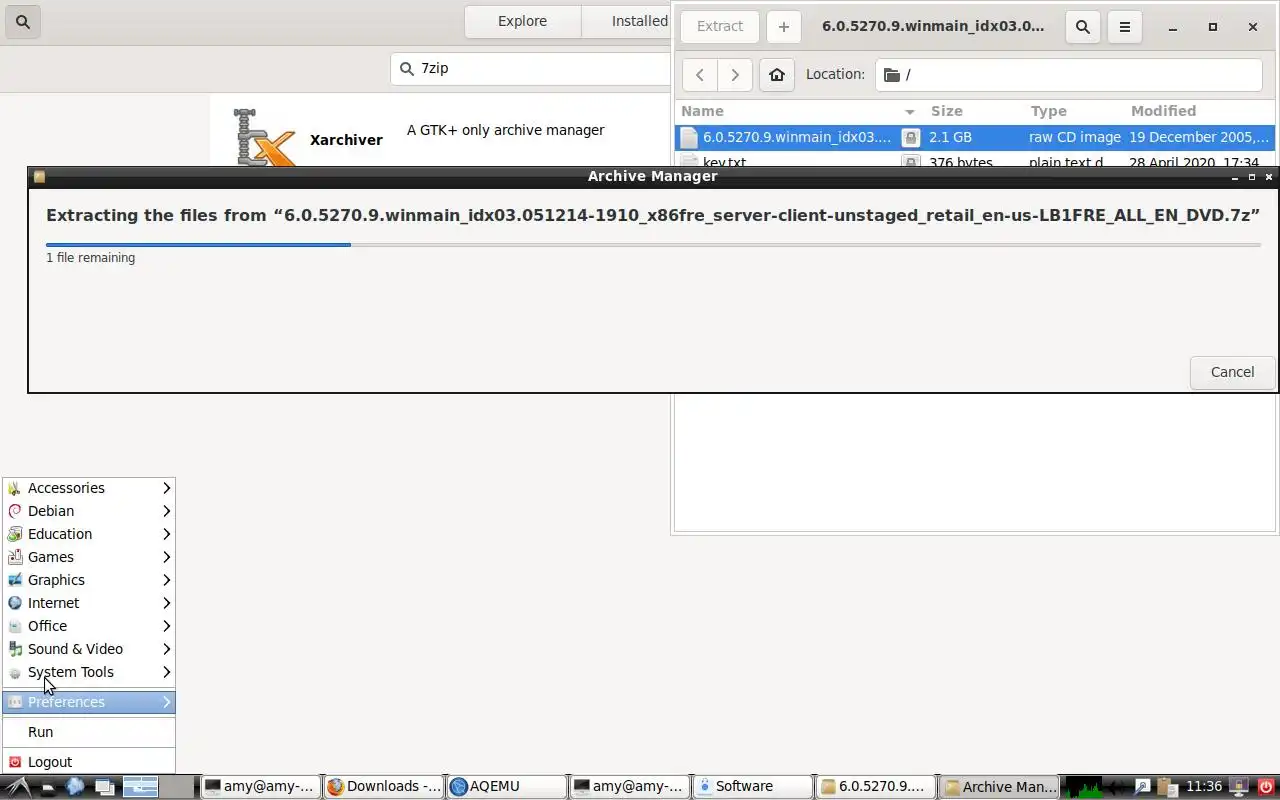1280x800 pixels.
Task: Click 'A GTK+ only archive manager' description
Action: pos(505,130)
